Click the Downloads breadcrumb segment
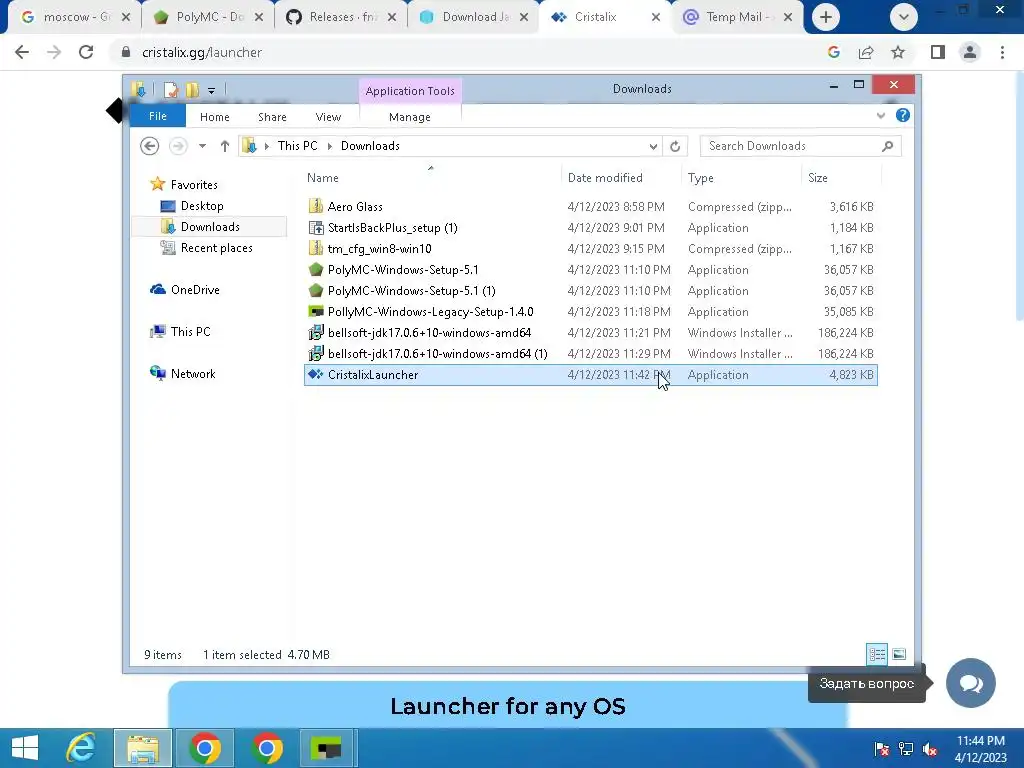Screen dimensions: 1024x768 pos(370,146)
